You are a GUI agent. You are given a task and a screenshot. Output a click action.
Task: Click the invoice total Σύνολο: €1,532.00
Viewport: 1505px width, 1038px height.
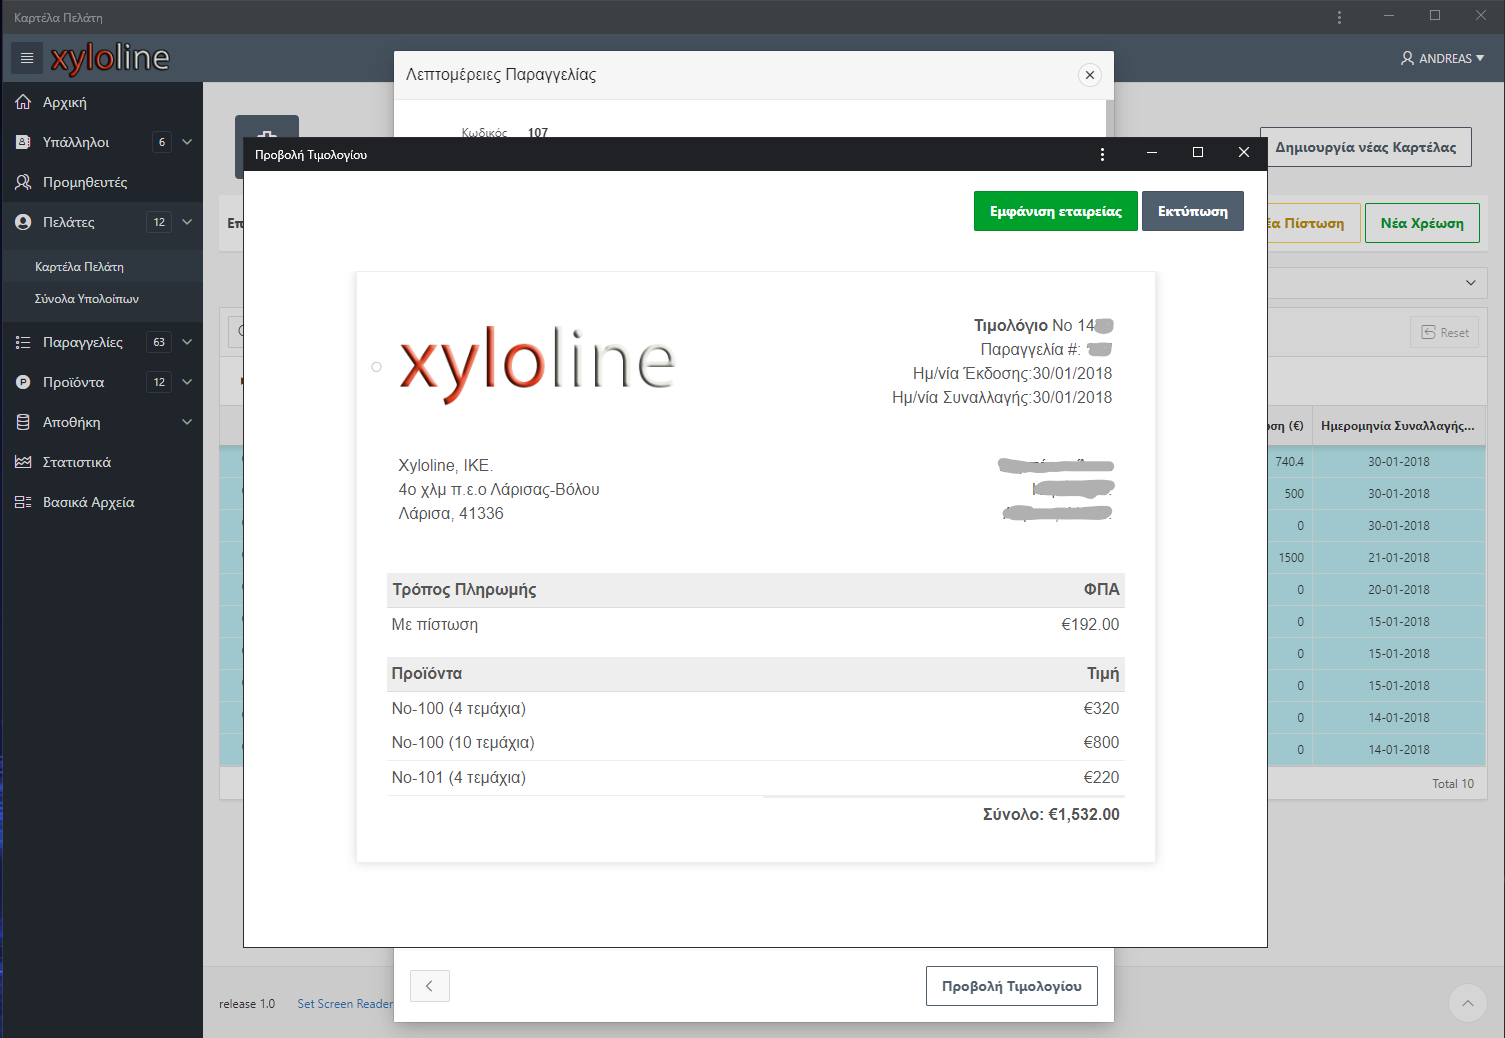[1051, 814]
